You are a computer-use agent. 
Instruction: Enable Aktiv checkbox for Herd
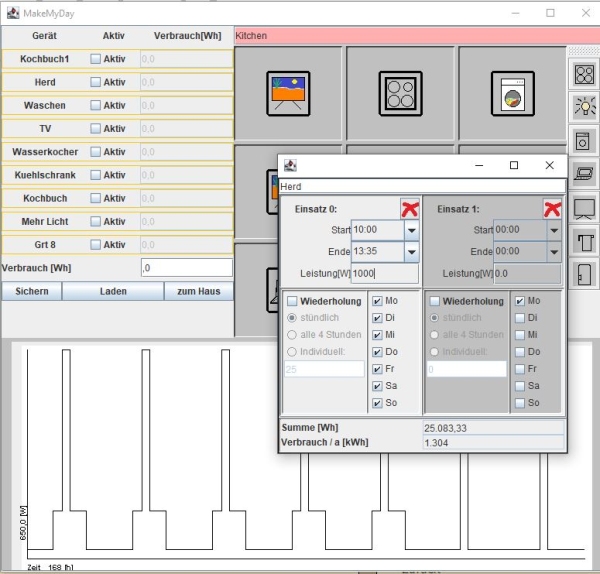click(x=95, y=82)
